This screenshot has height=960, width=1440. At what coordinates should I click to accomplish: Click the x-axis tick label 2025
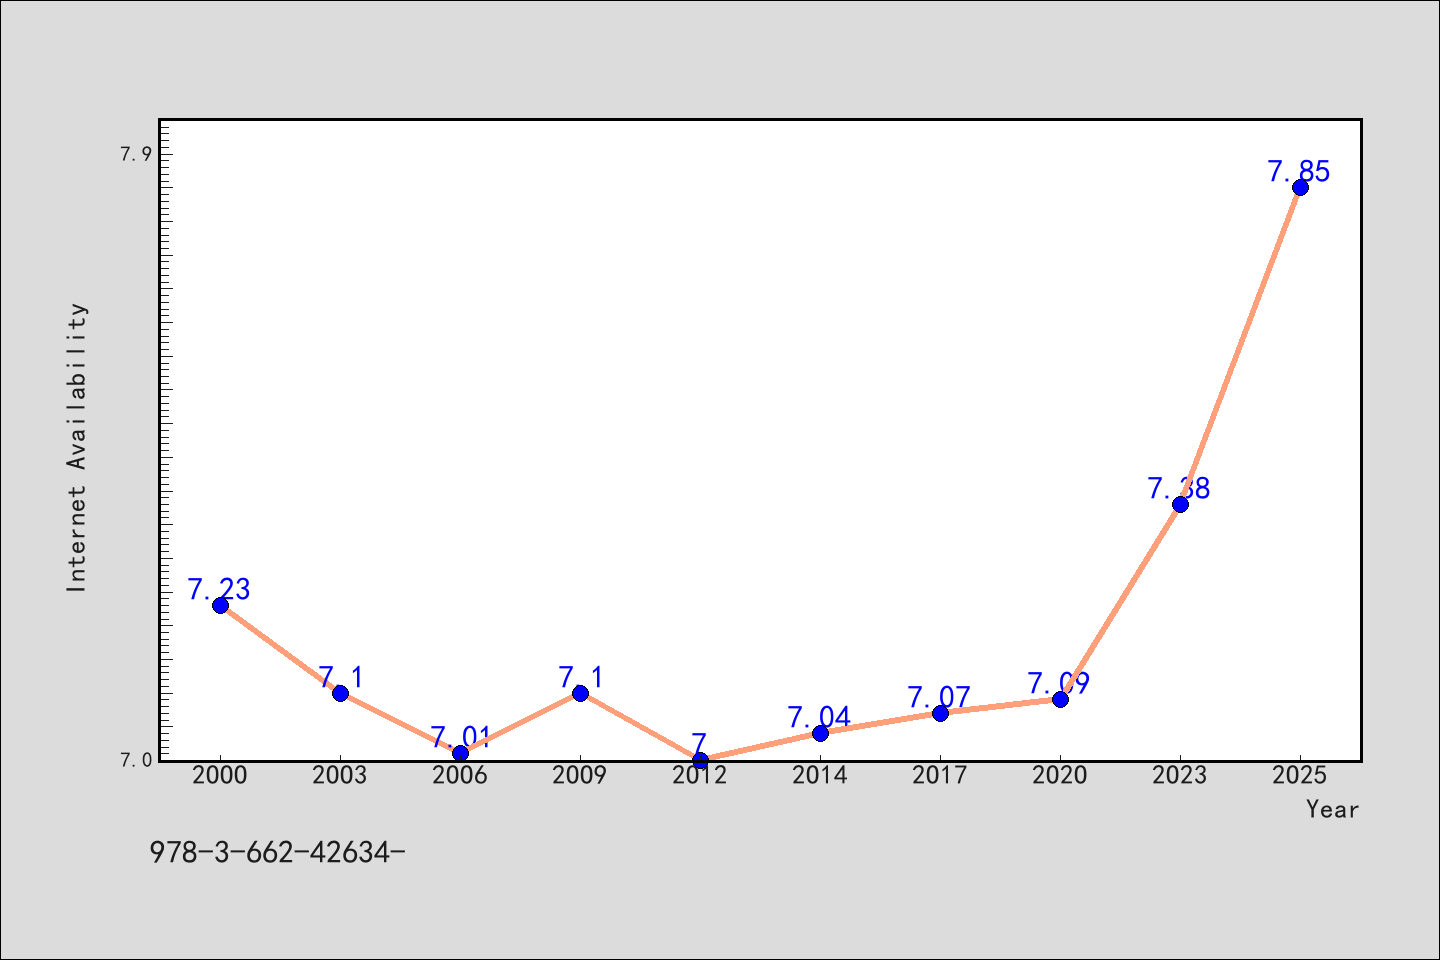(x=1300, y=775)
